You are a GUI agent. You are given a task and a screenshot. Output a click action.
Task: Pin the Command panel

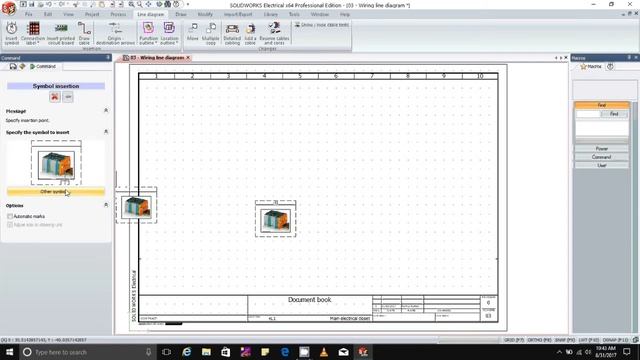(x=108, y=58)
